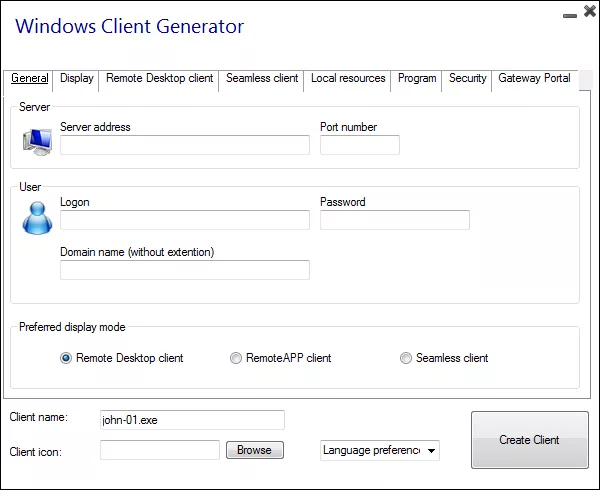Click the Server address label

[95, 127]
